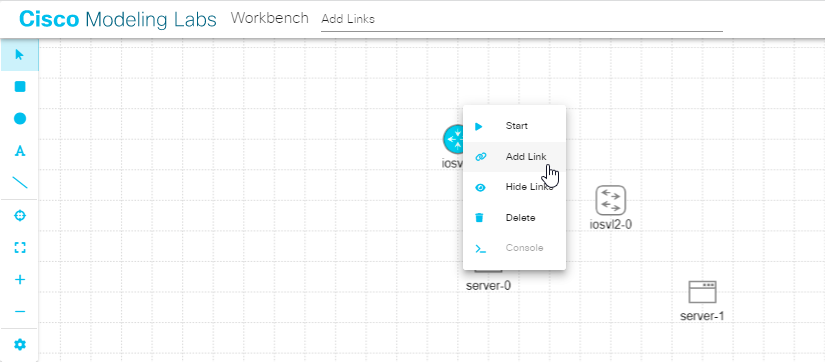Screen dimensions: 825x362
Task: Select the text annotation tool
Action: [19, 151]
